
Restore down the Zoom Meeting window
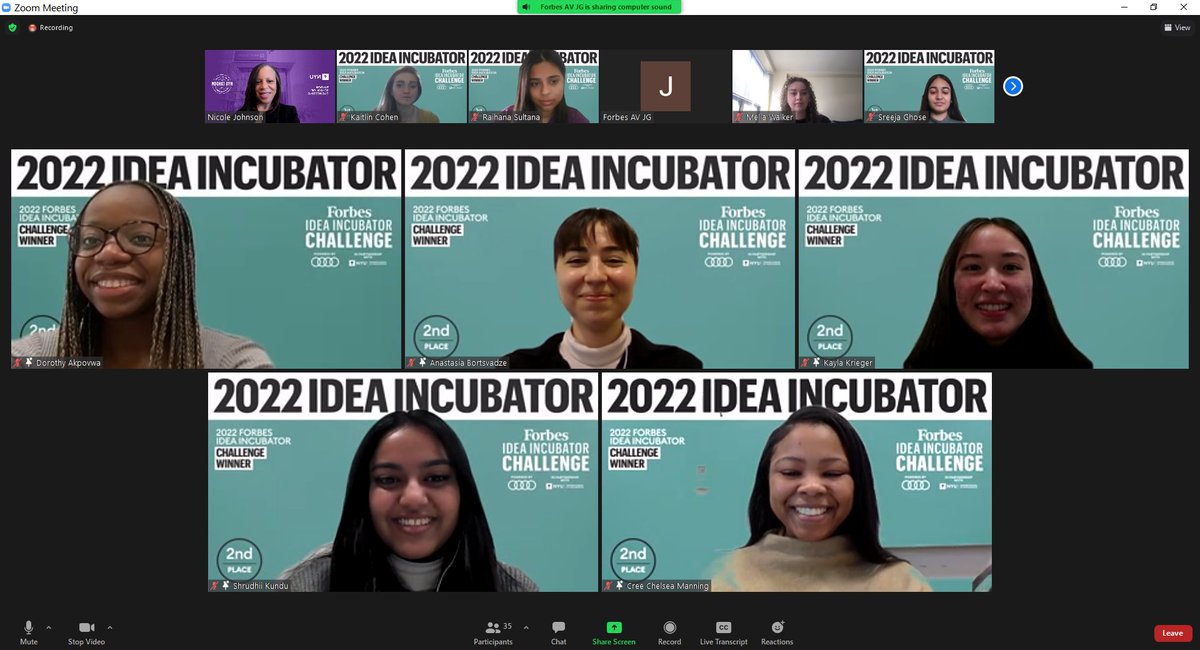click(1153, 7)
